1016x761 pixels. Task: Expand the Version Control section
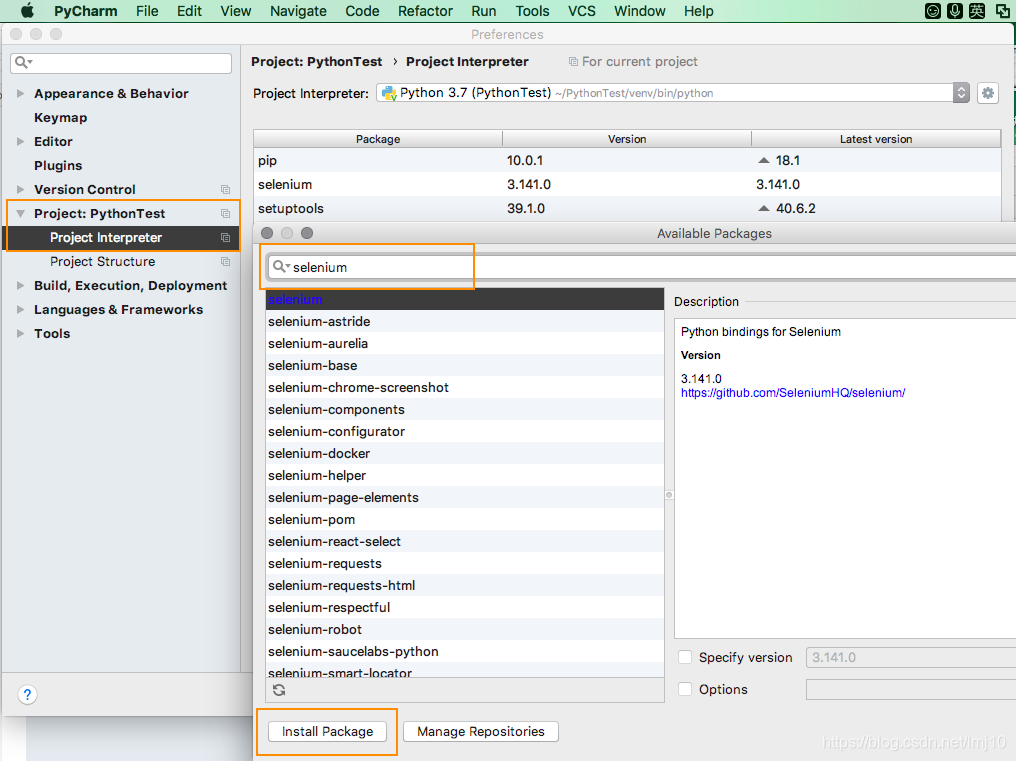tap(20, 189)
